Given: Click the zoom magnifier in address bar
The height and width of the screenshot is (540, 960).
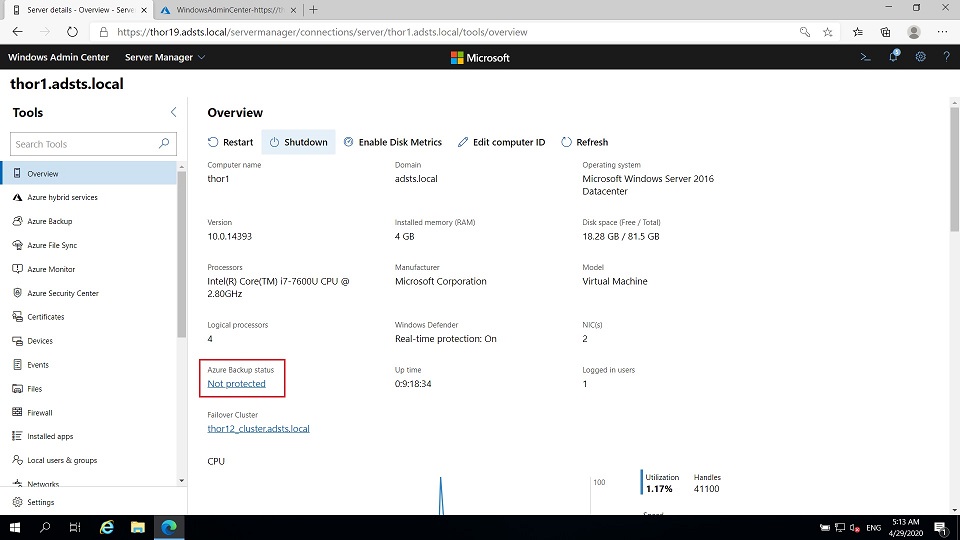Looking at the screenshot, I should (804, 32).
